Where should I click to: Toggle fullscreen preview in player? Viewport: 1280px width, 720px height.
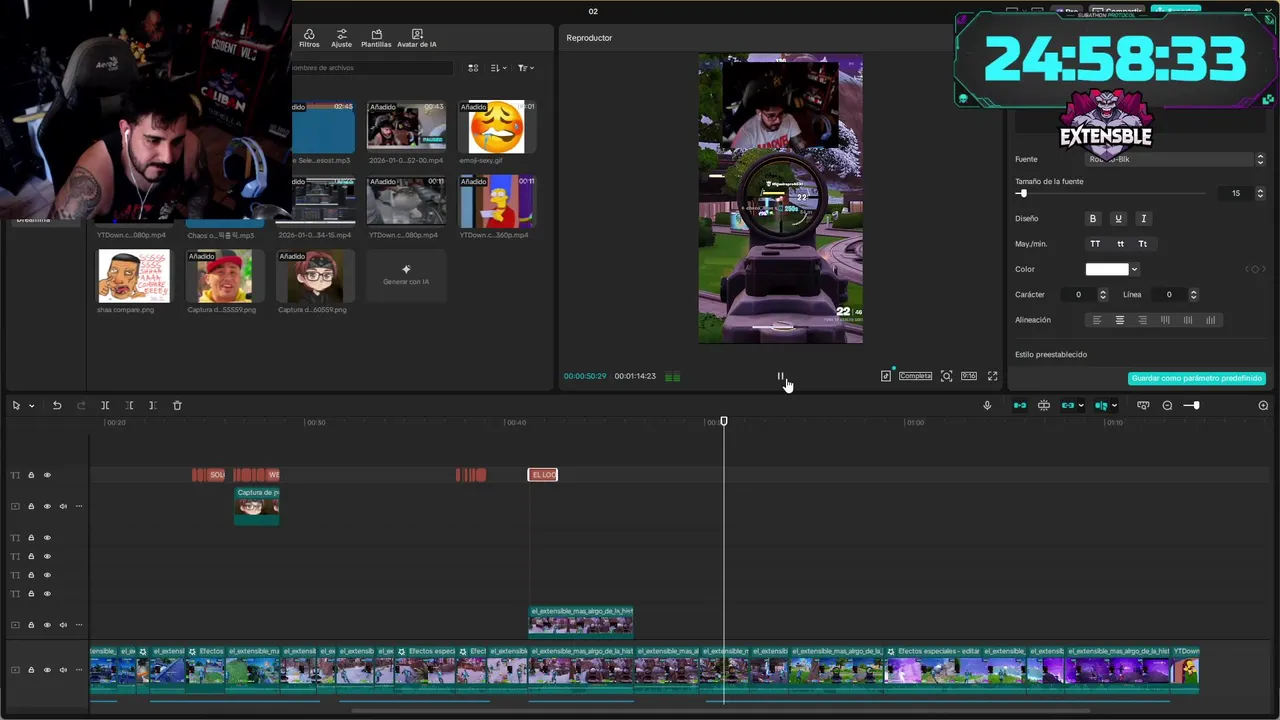tap(992, 376)
